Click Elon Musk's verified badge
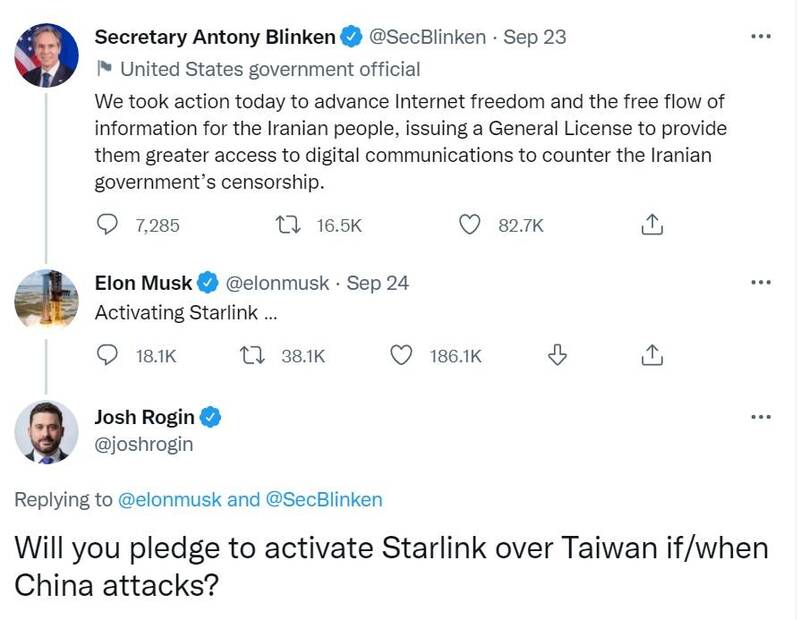This screenshot has height=620, width=800. click(209, 283)
